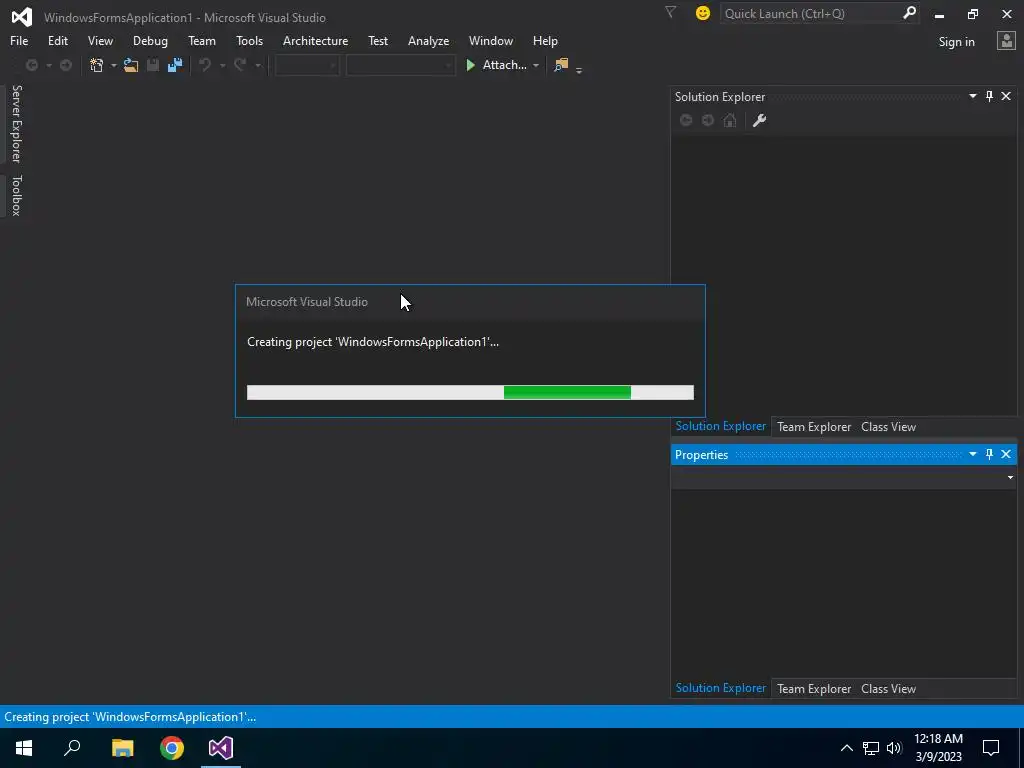This screenshot has width=1024, height=768.
Task: Click the Open File toolbar icon
Action: [x=131, y=65]
